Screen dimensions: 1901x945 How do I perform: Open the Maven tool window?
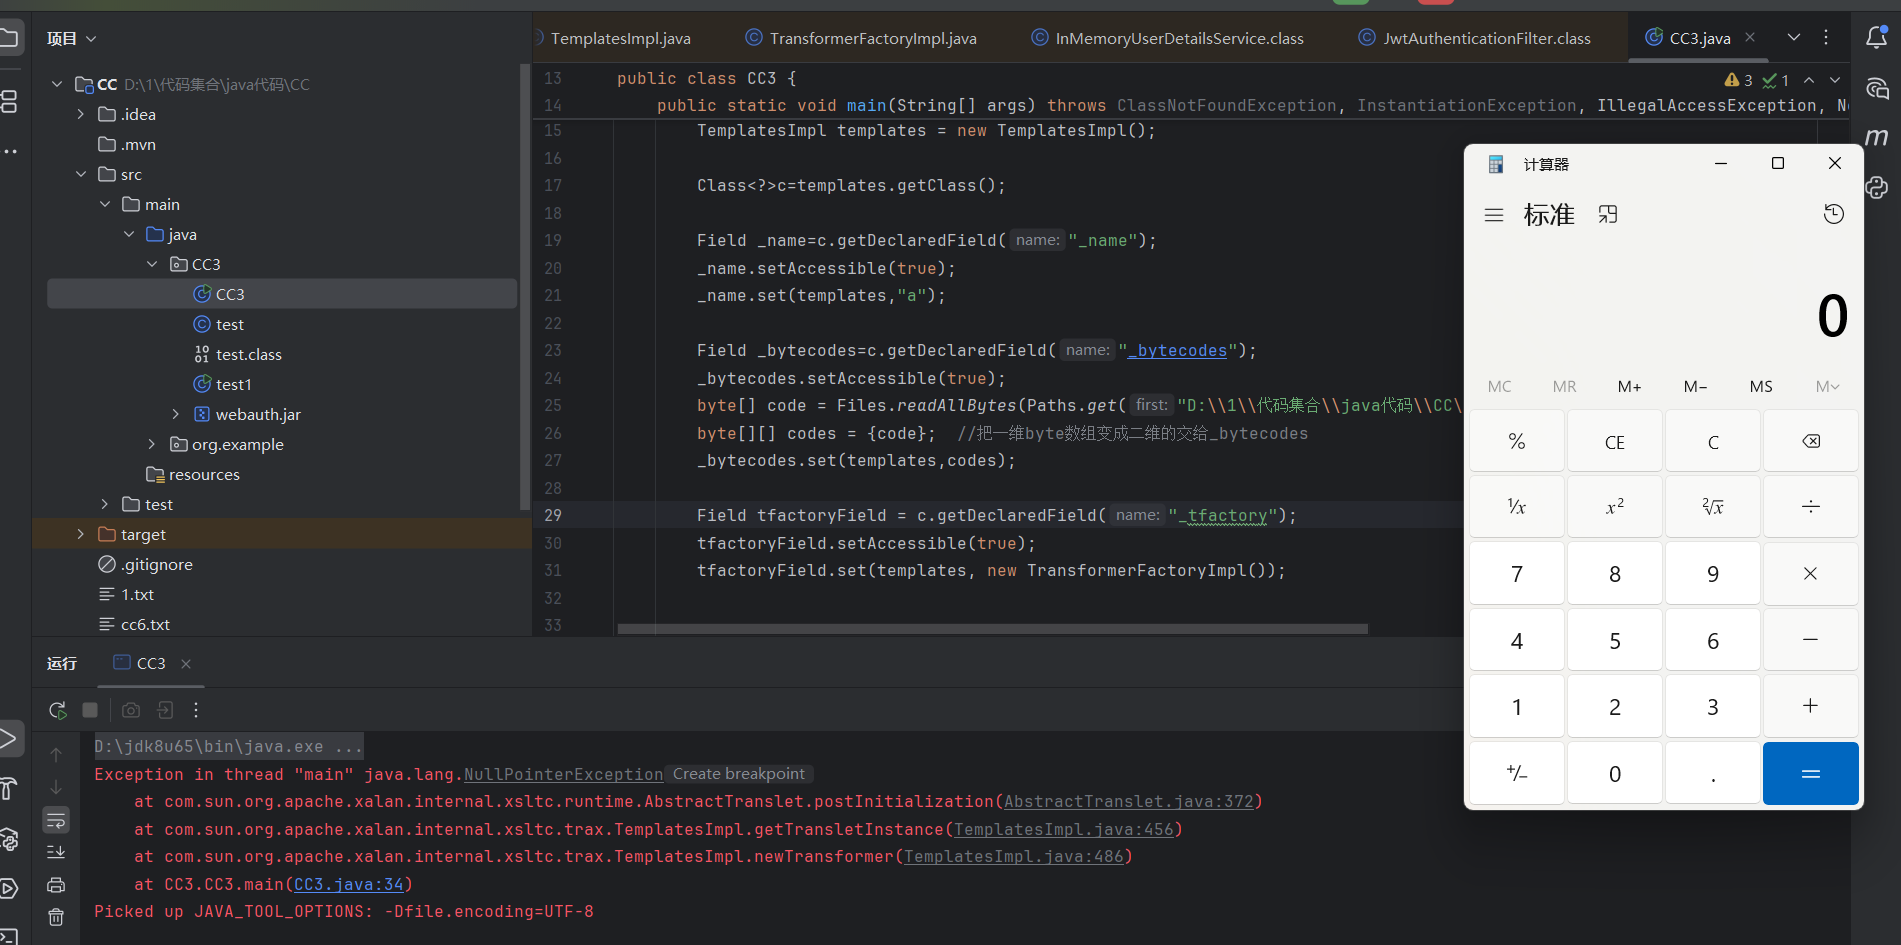[x=1876, y=137]
